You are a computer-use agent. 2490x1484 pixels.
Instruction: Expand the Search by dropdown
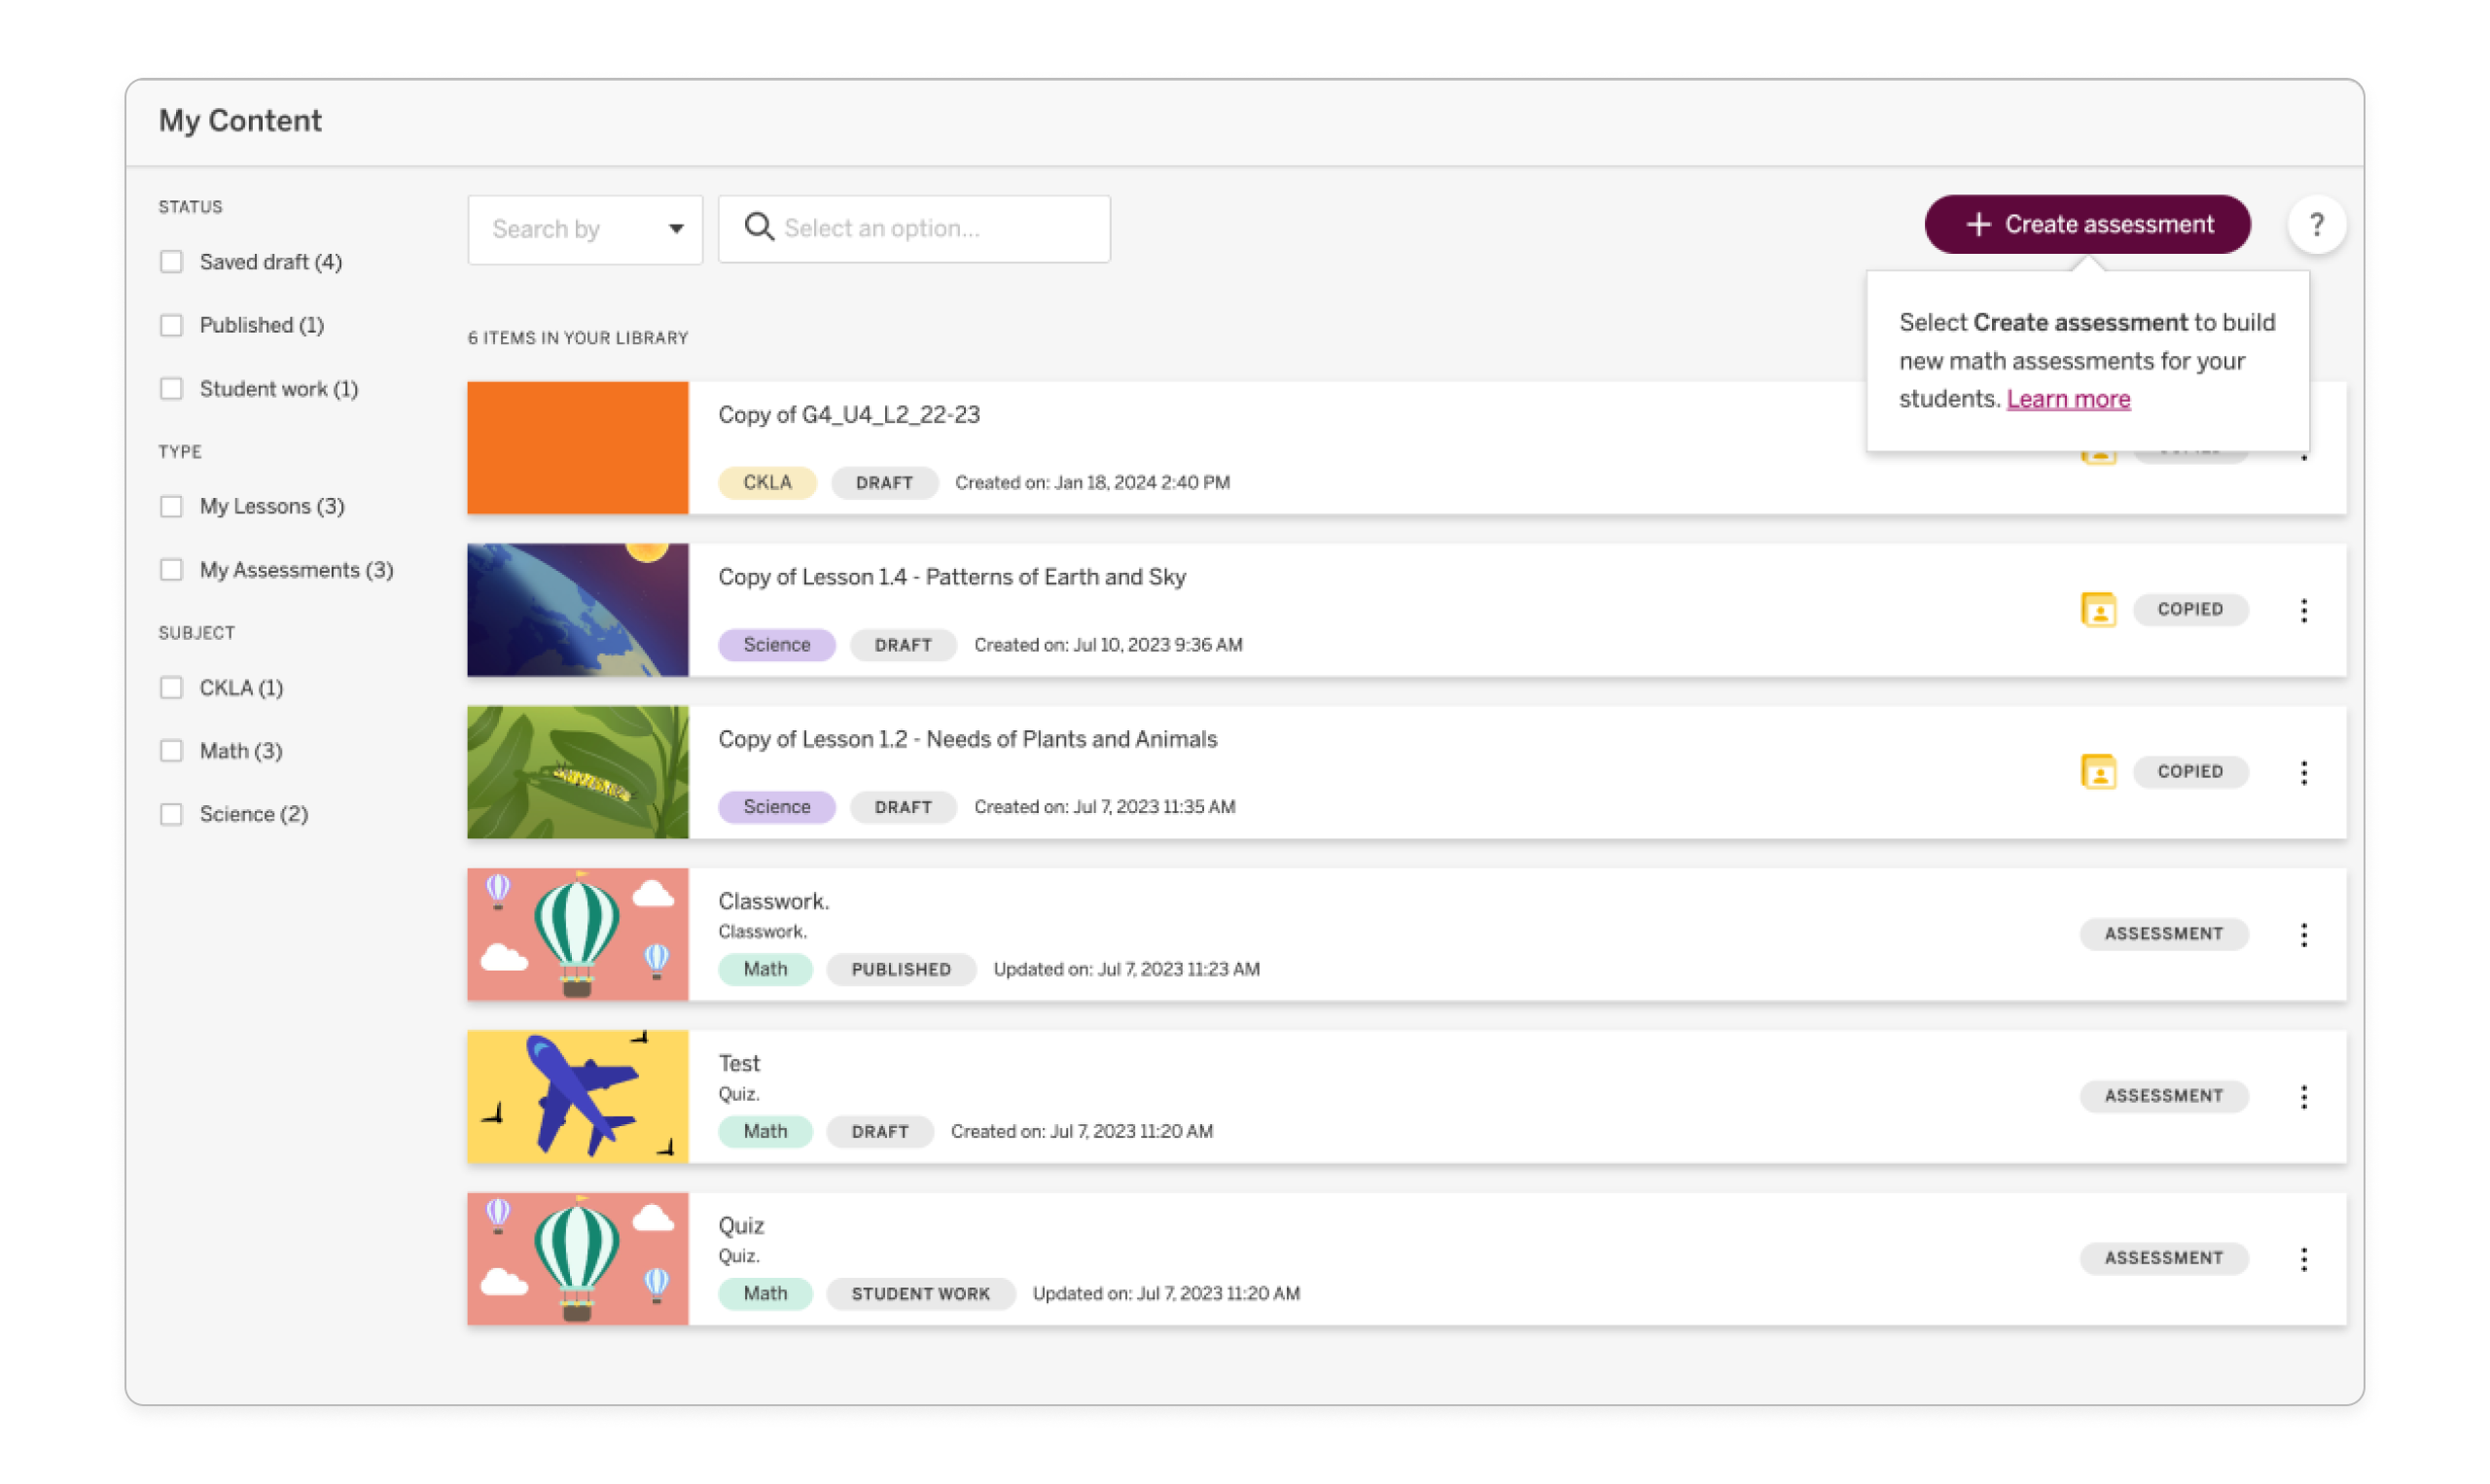(x=585, y=229)
